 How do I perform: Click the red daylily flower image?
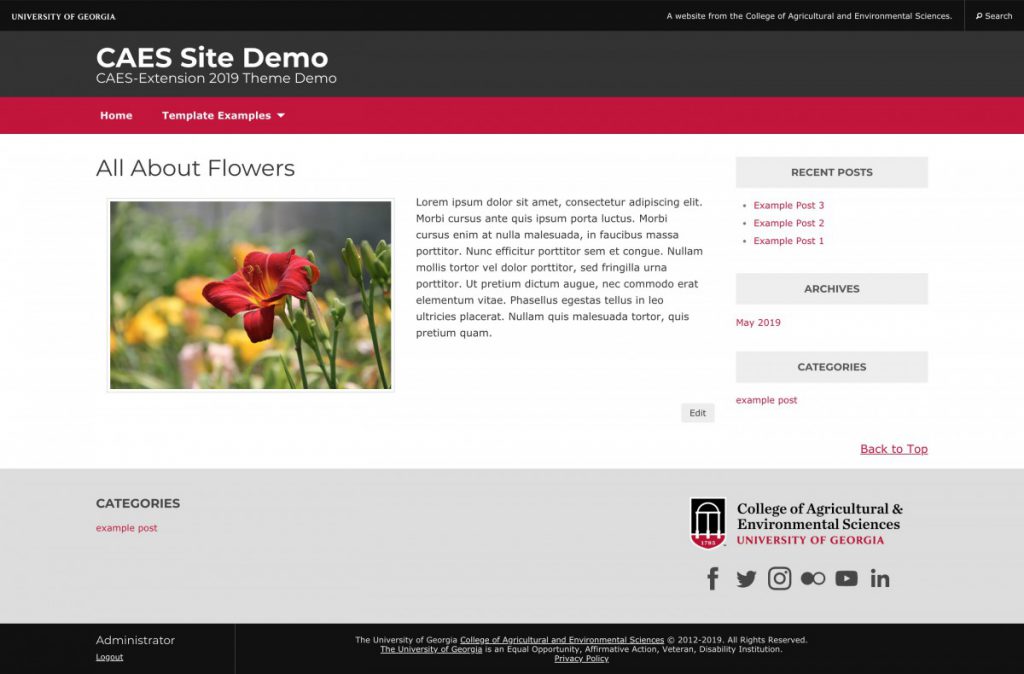pyautogui.click(x=251, y=295)
